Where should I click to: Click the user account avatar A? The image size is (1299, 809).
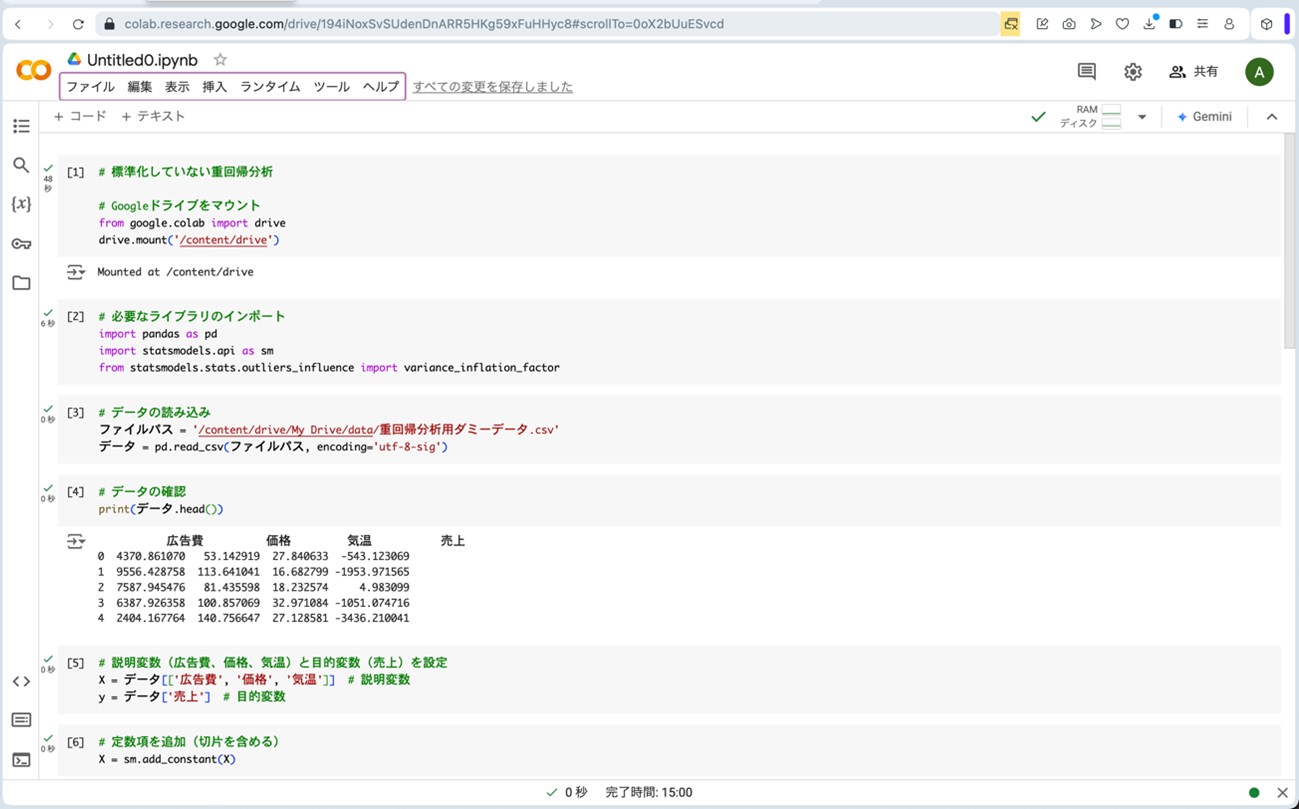[x=1259, y=71]
